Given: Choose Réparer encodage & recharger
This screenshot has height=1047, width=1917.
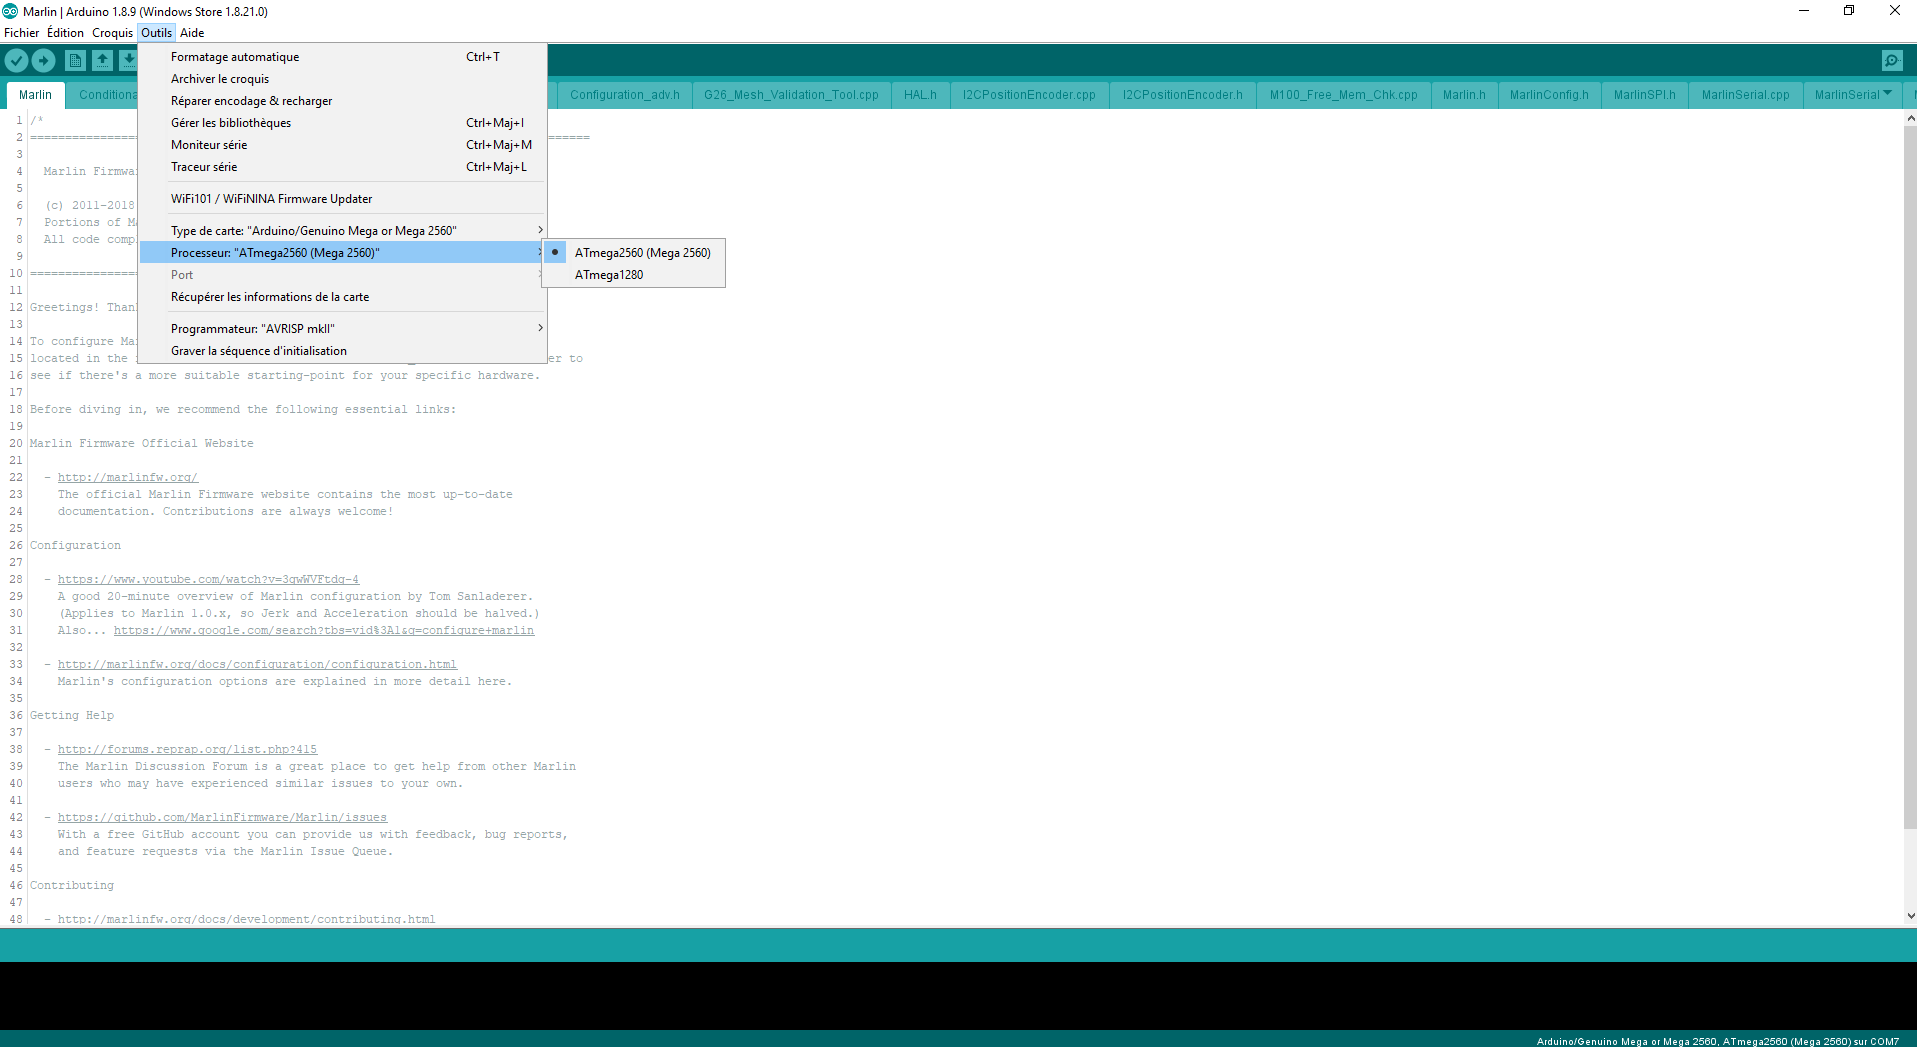Looking at the screenshot, I should click(x=343, y=101).
